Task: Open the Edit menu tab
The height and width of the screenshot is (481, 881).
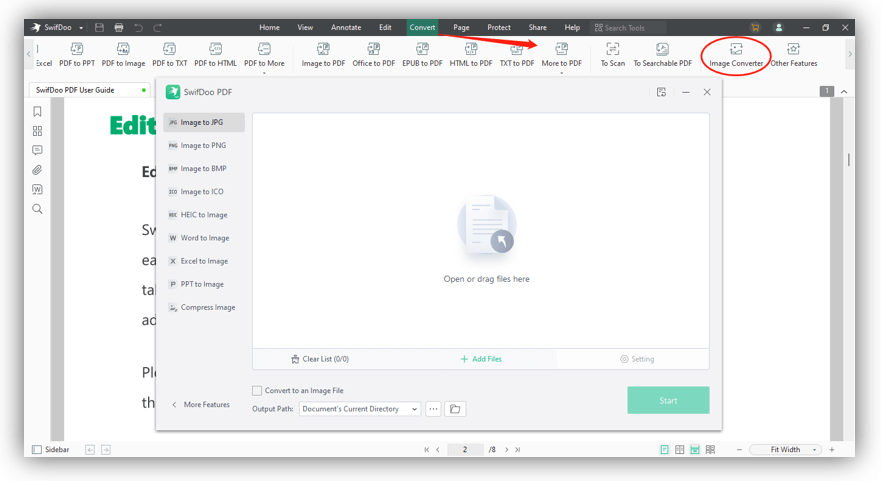Action: pyautogui.click(x=385, y=27)
